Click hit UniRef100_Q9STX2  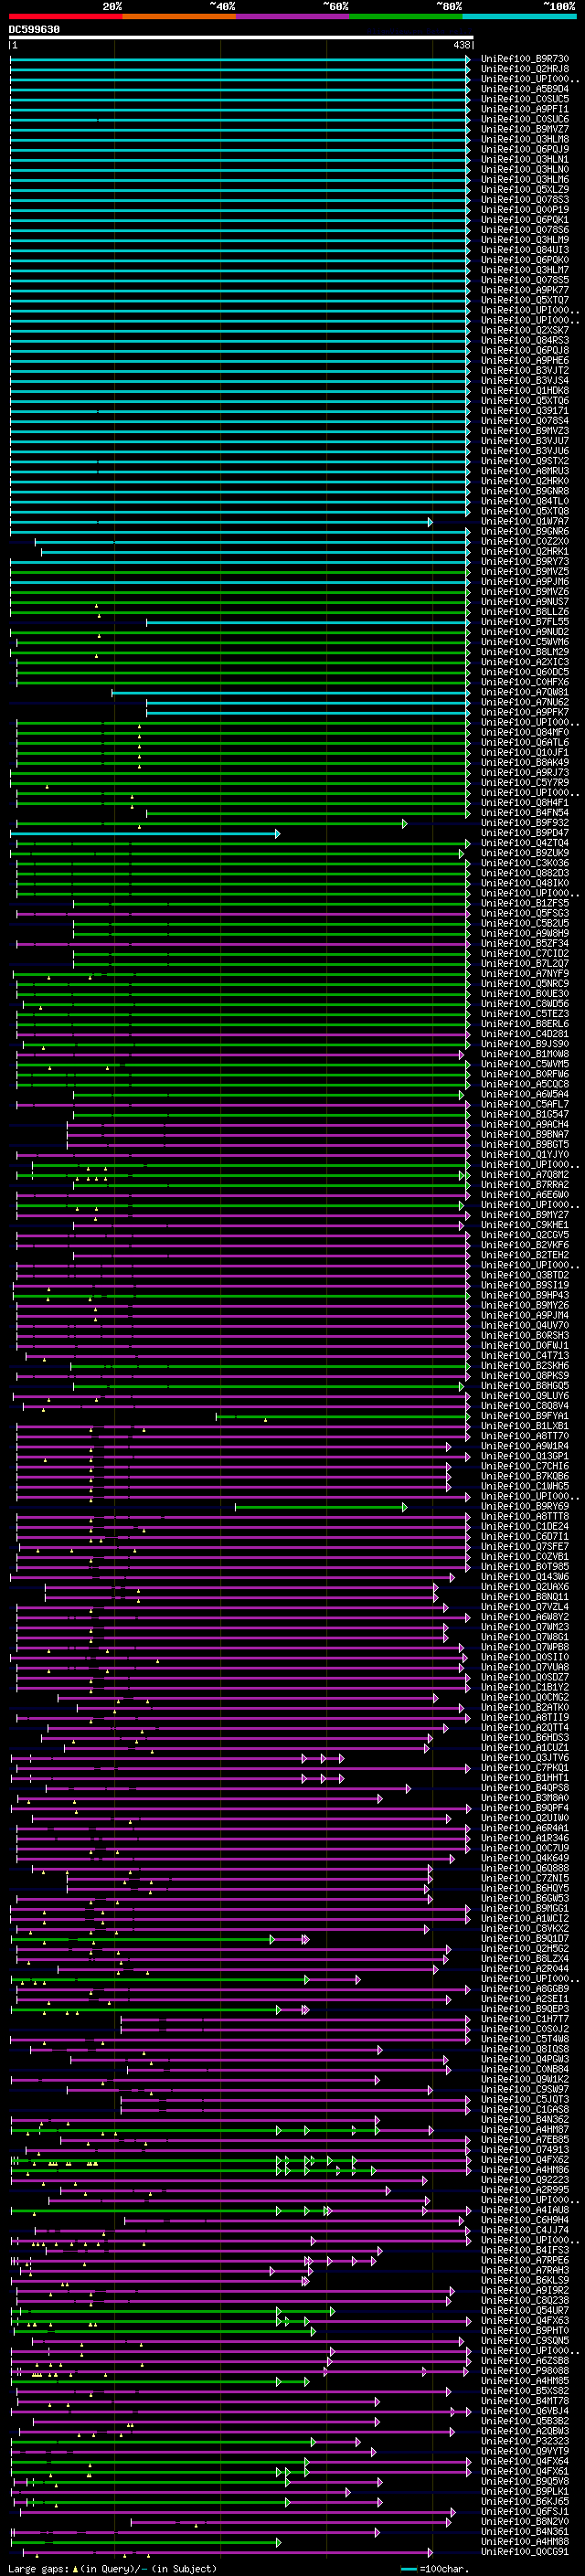[x=525, y=461]
